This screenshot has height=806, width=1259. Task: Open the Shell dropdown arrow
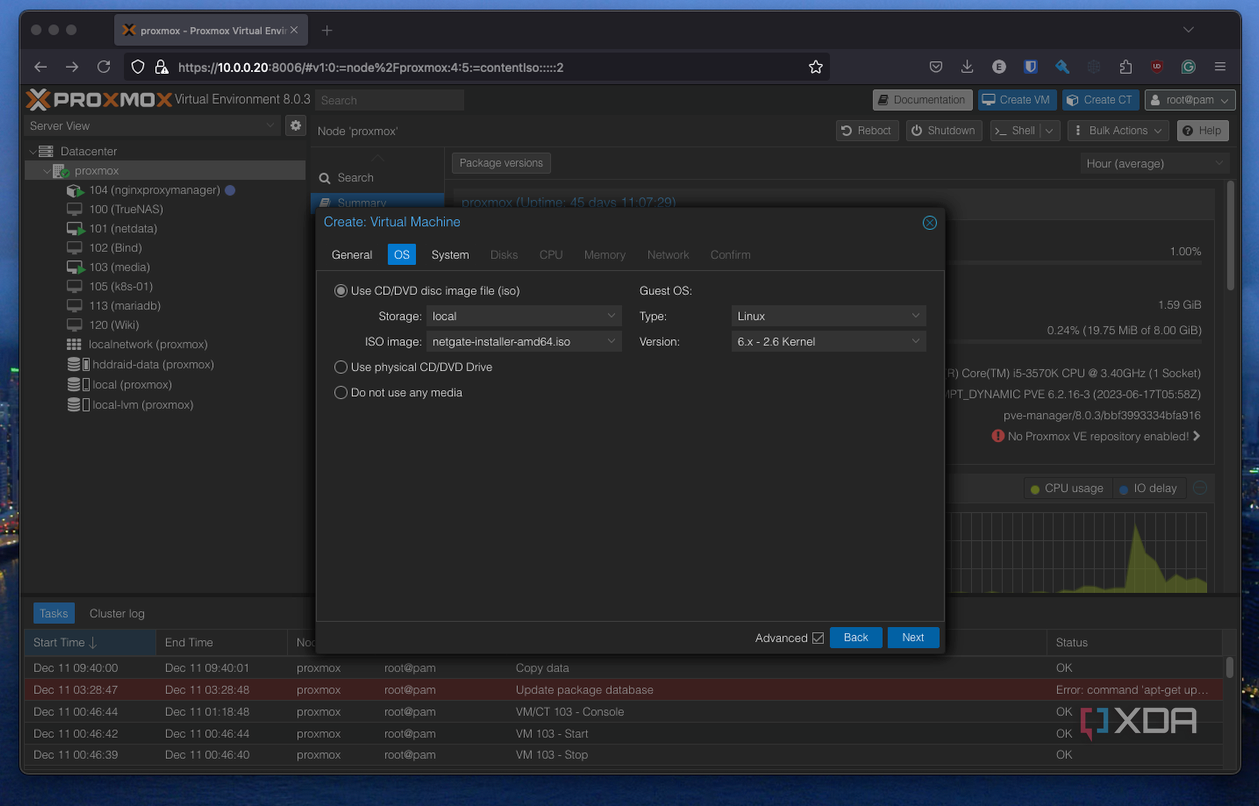click(1049, 130)
